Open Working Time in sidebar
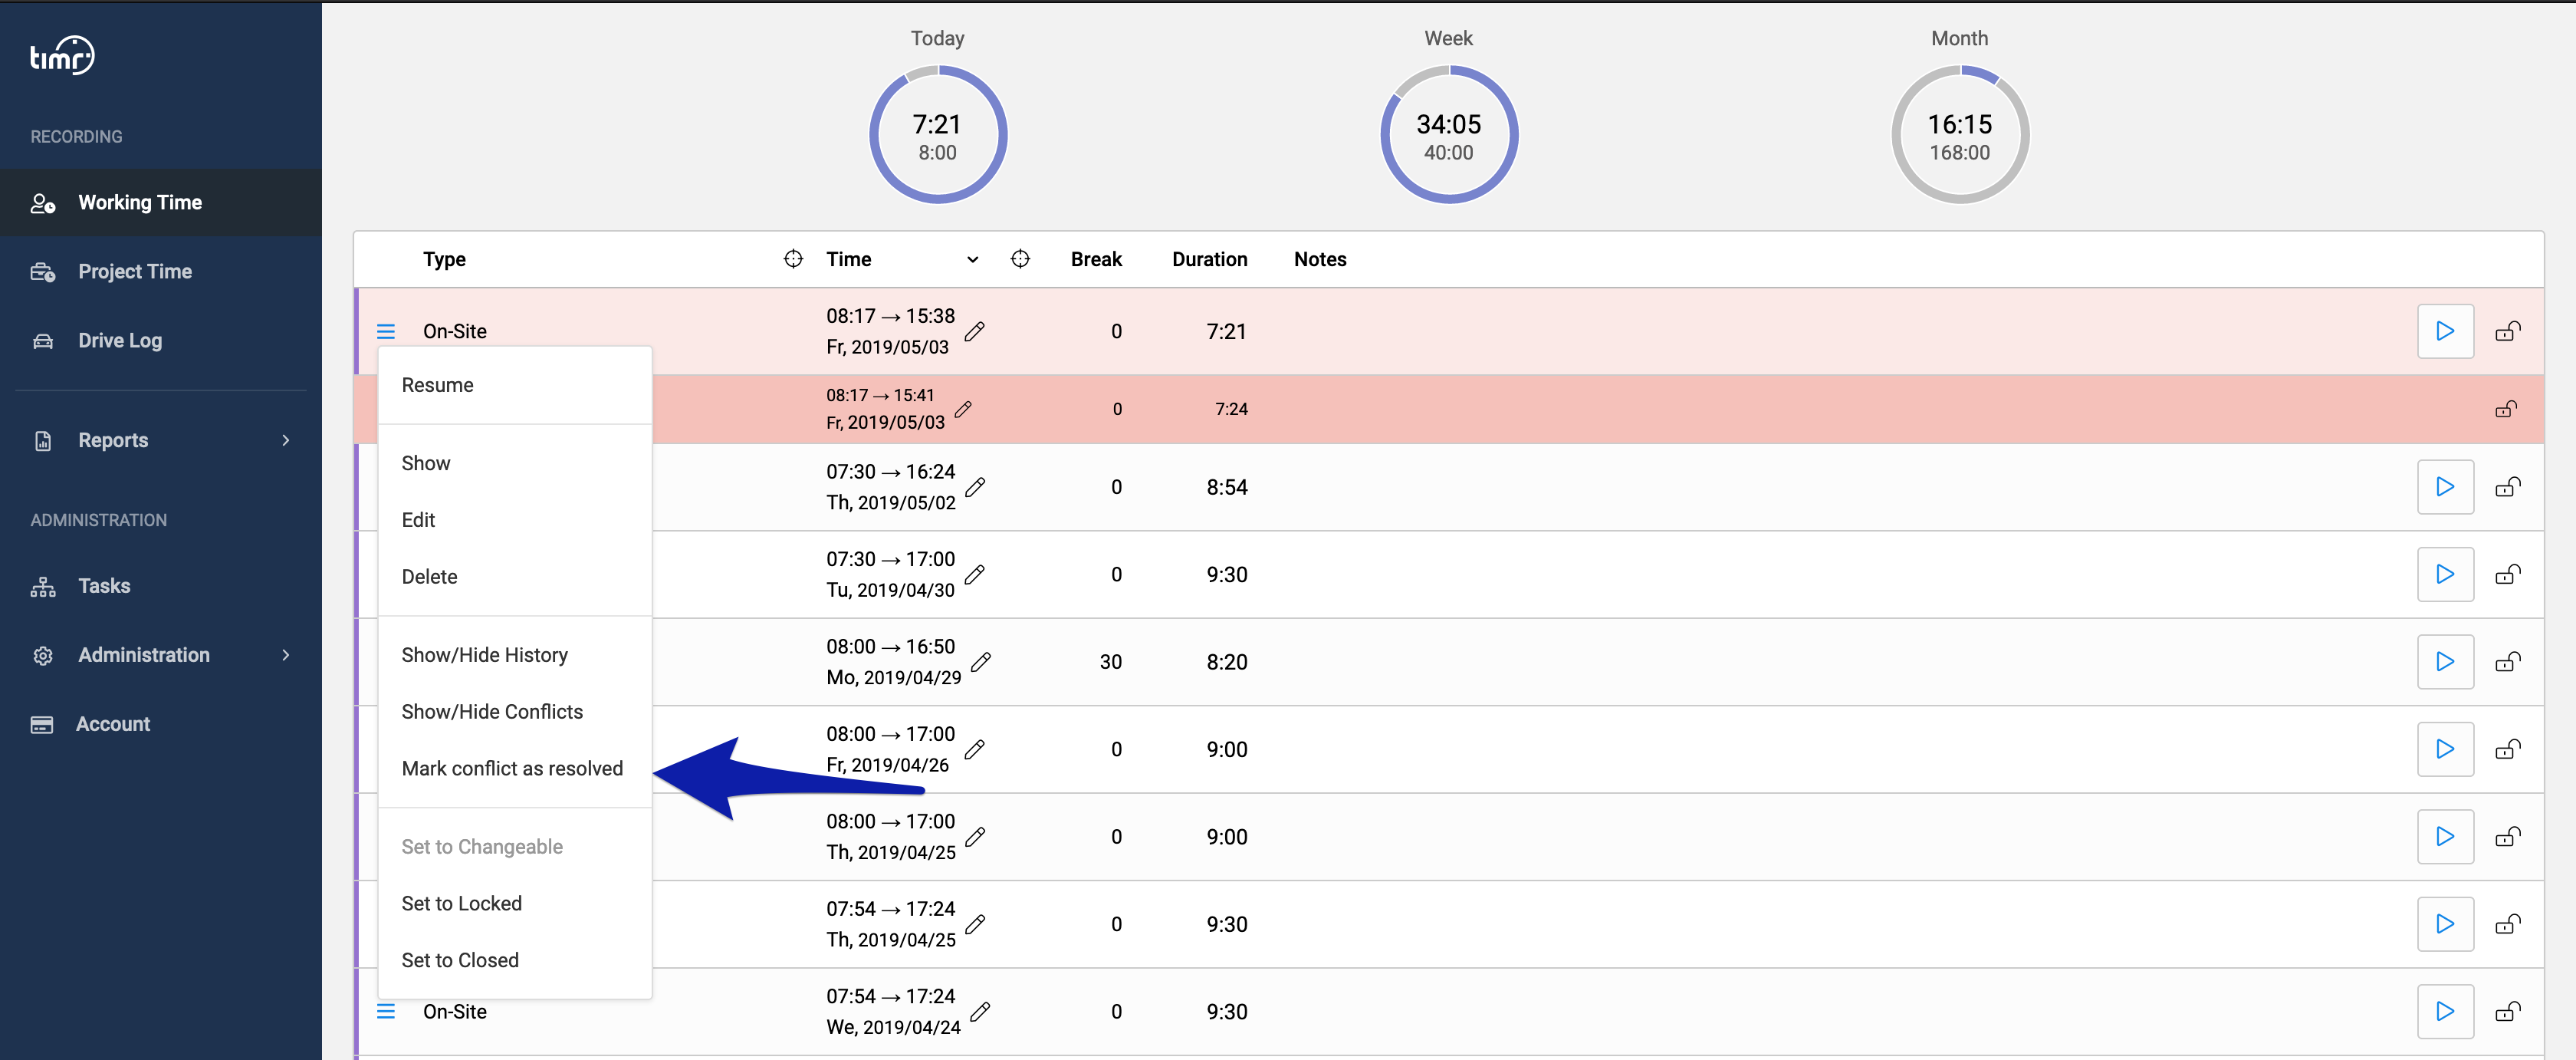 [x=161, y=203]
